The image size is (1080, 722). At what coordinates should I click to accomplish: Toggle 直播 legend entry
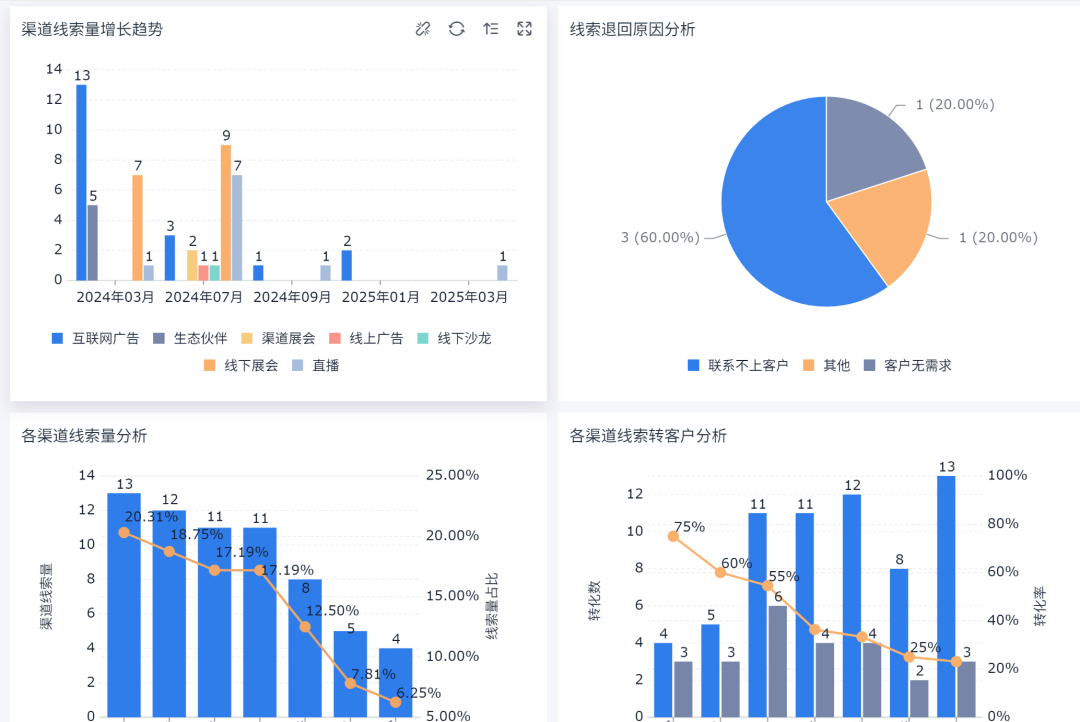(316, 365)
